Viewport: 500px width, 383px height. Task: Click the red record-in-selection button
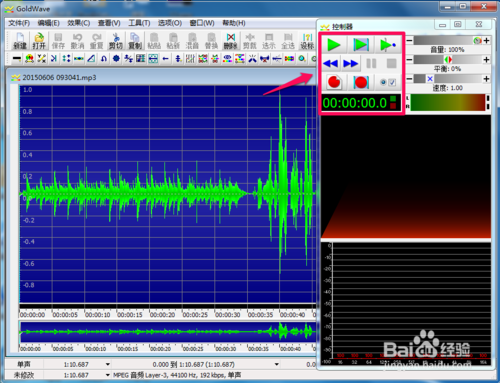[x=361, y=82]
